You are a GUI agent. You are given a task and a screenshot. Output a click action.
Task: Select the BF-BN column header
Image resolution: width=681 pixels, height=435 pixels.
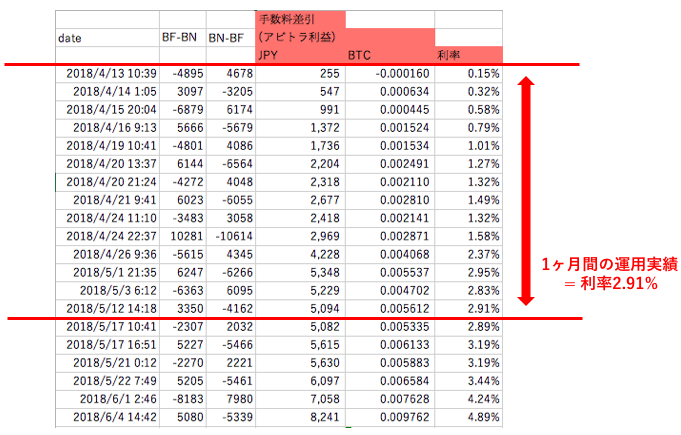pos(183,38)
